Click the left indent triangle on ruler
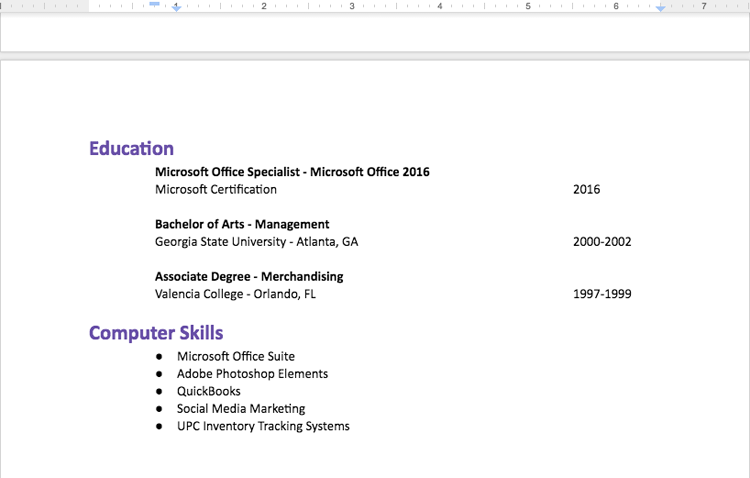 click(x=177, y=9)
